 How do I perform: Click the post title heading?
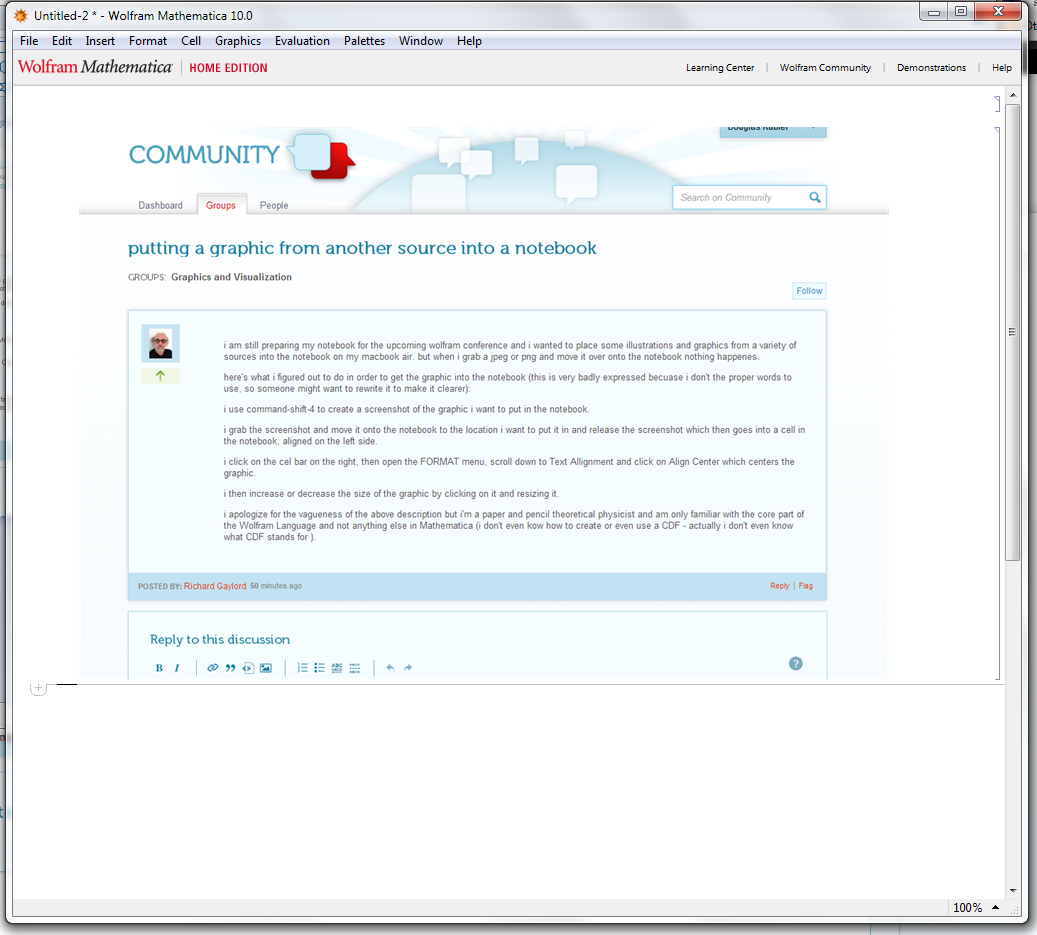pos(362,248)
